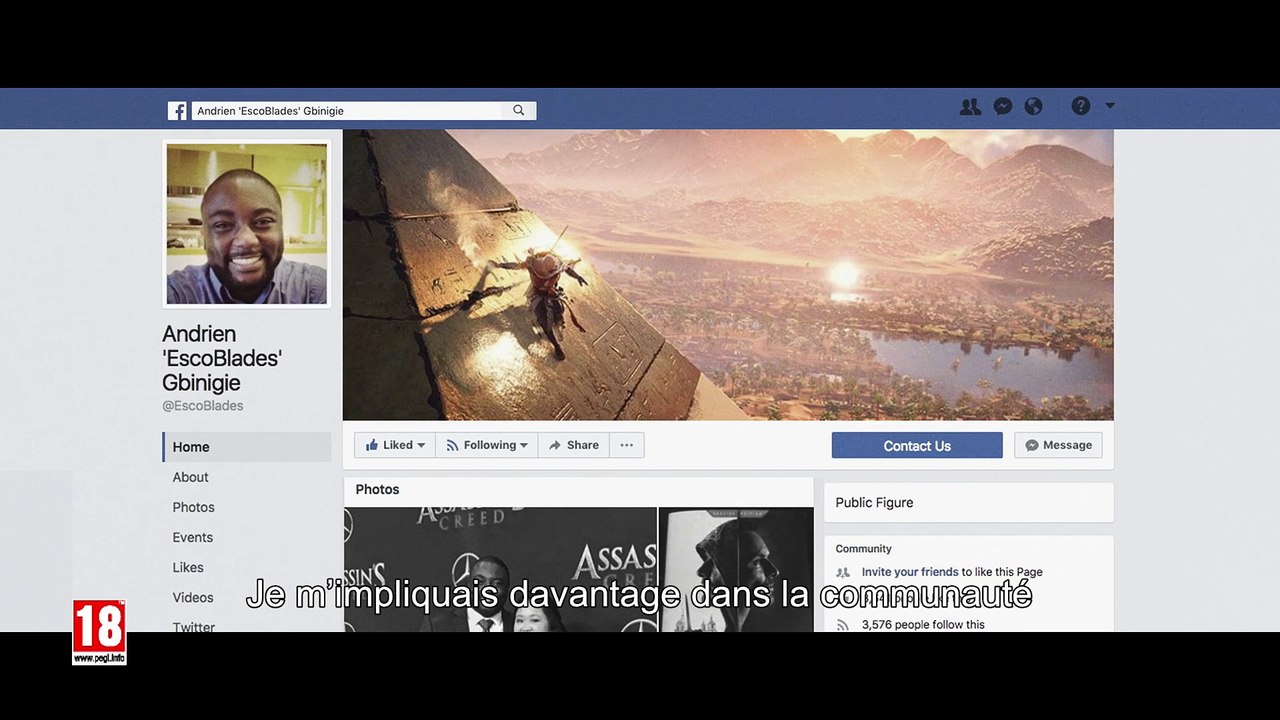Image resolution: width=1280 pixels, height=720 pixels.
Task: Select the Home tab in sidebar
Action: pyautogui.click(x=247, y=447)
